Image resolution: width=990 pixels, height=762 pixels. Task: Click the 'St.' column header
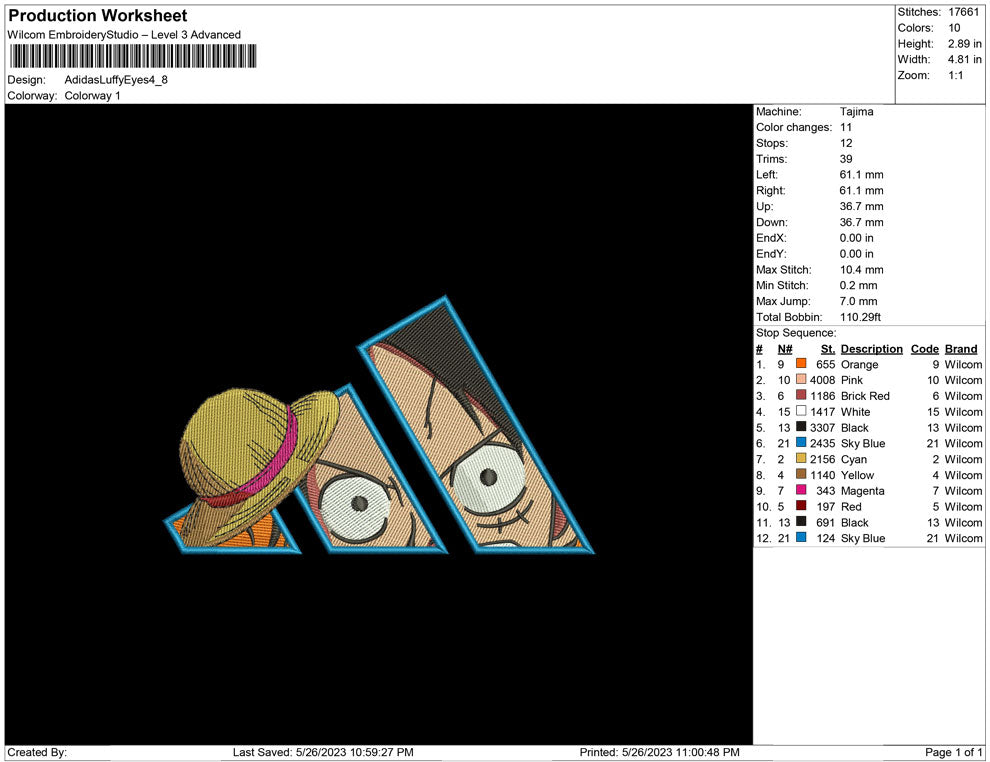(828, 349)
